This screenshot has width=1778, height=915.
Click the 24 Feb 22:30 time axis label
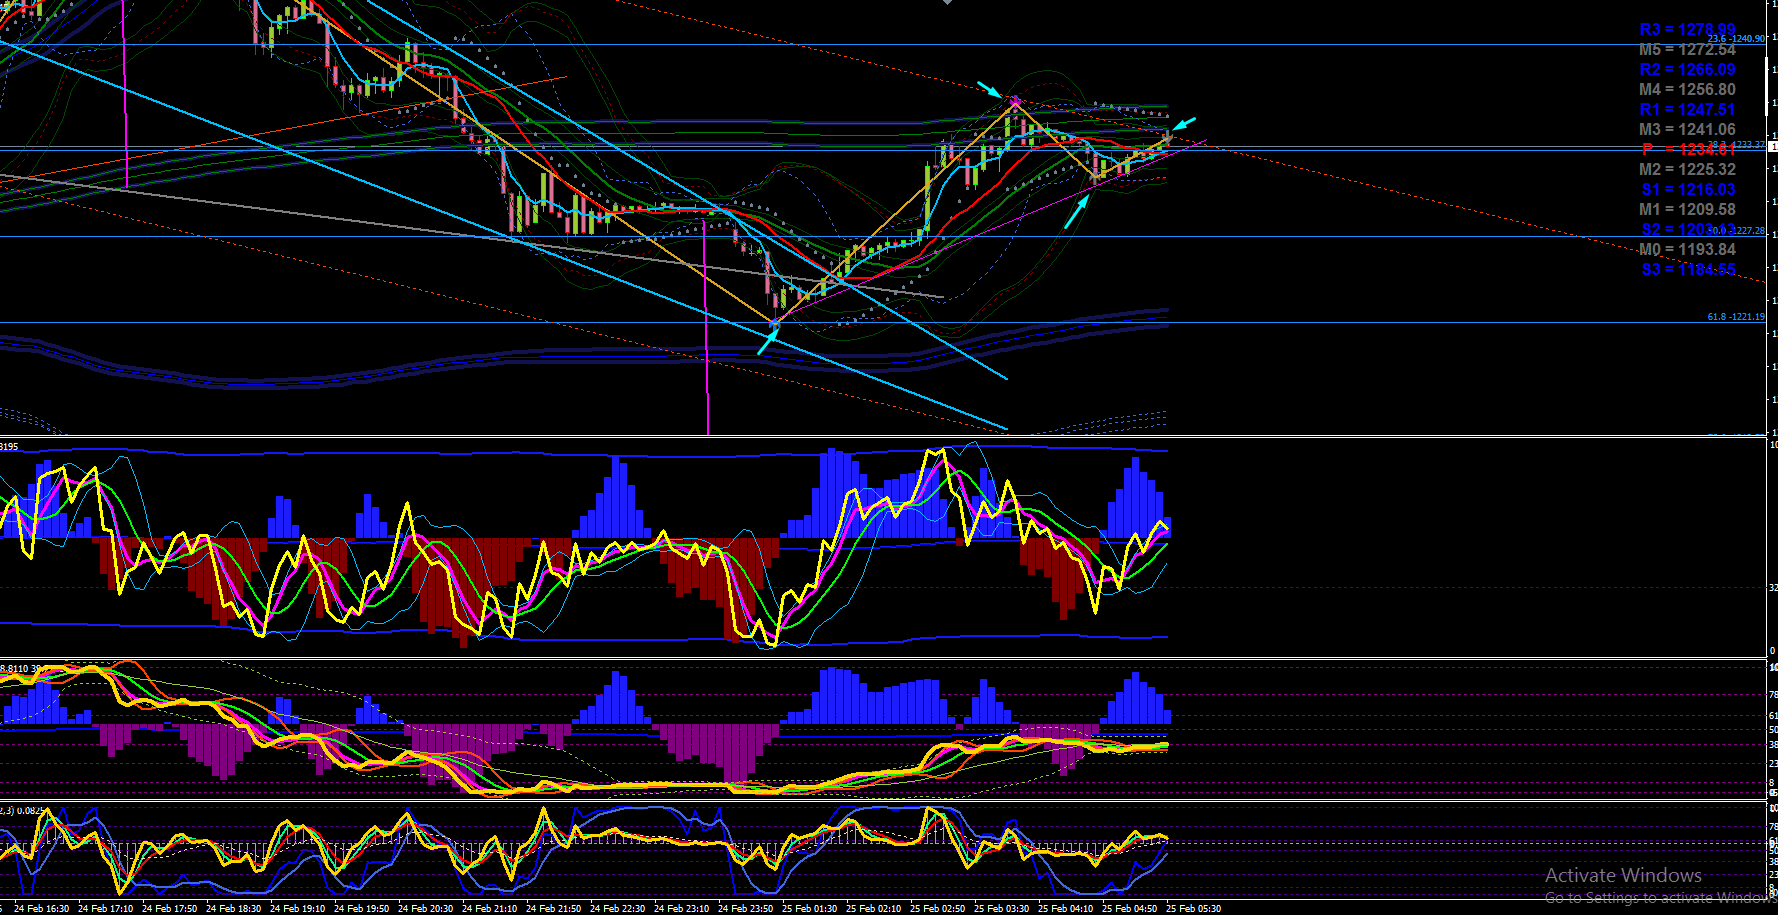tap(617, 909)
